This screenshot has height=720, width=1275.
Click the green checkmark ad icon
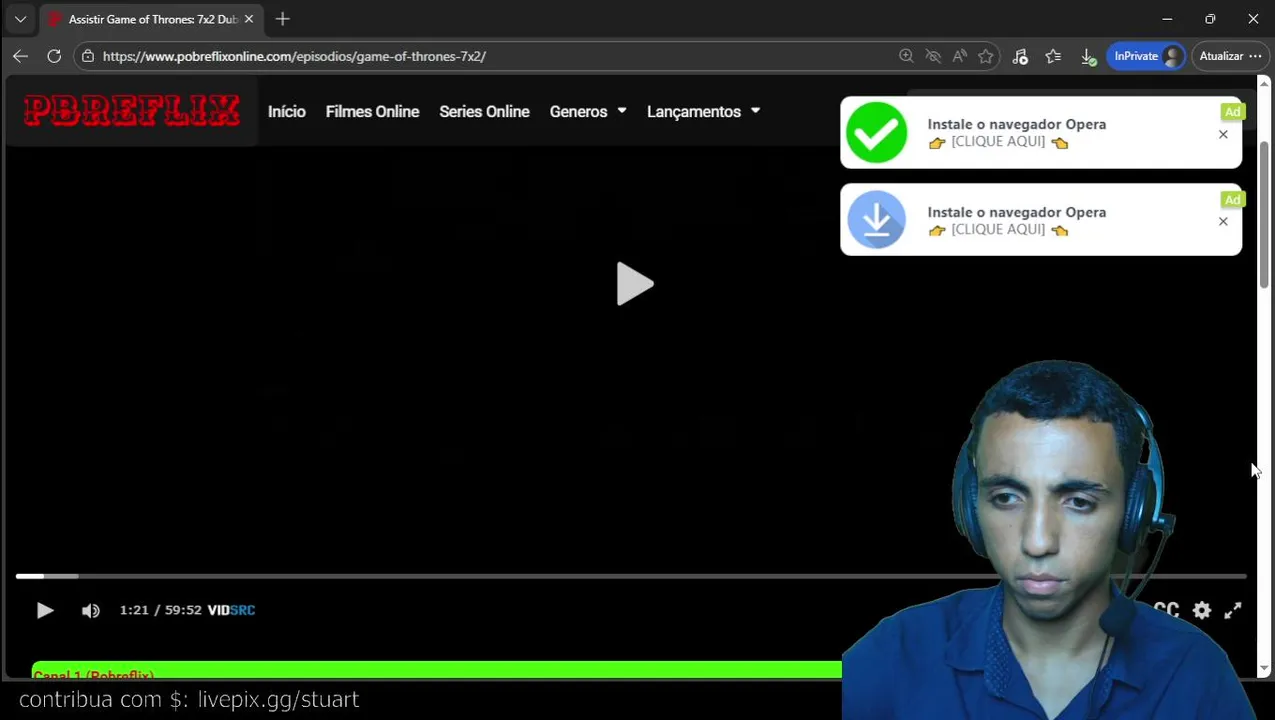(x=877, y=132)
